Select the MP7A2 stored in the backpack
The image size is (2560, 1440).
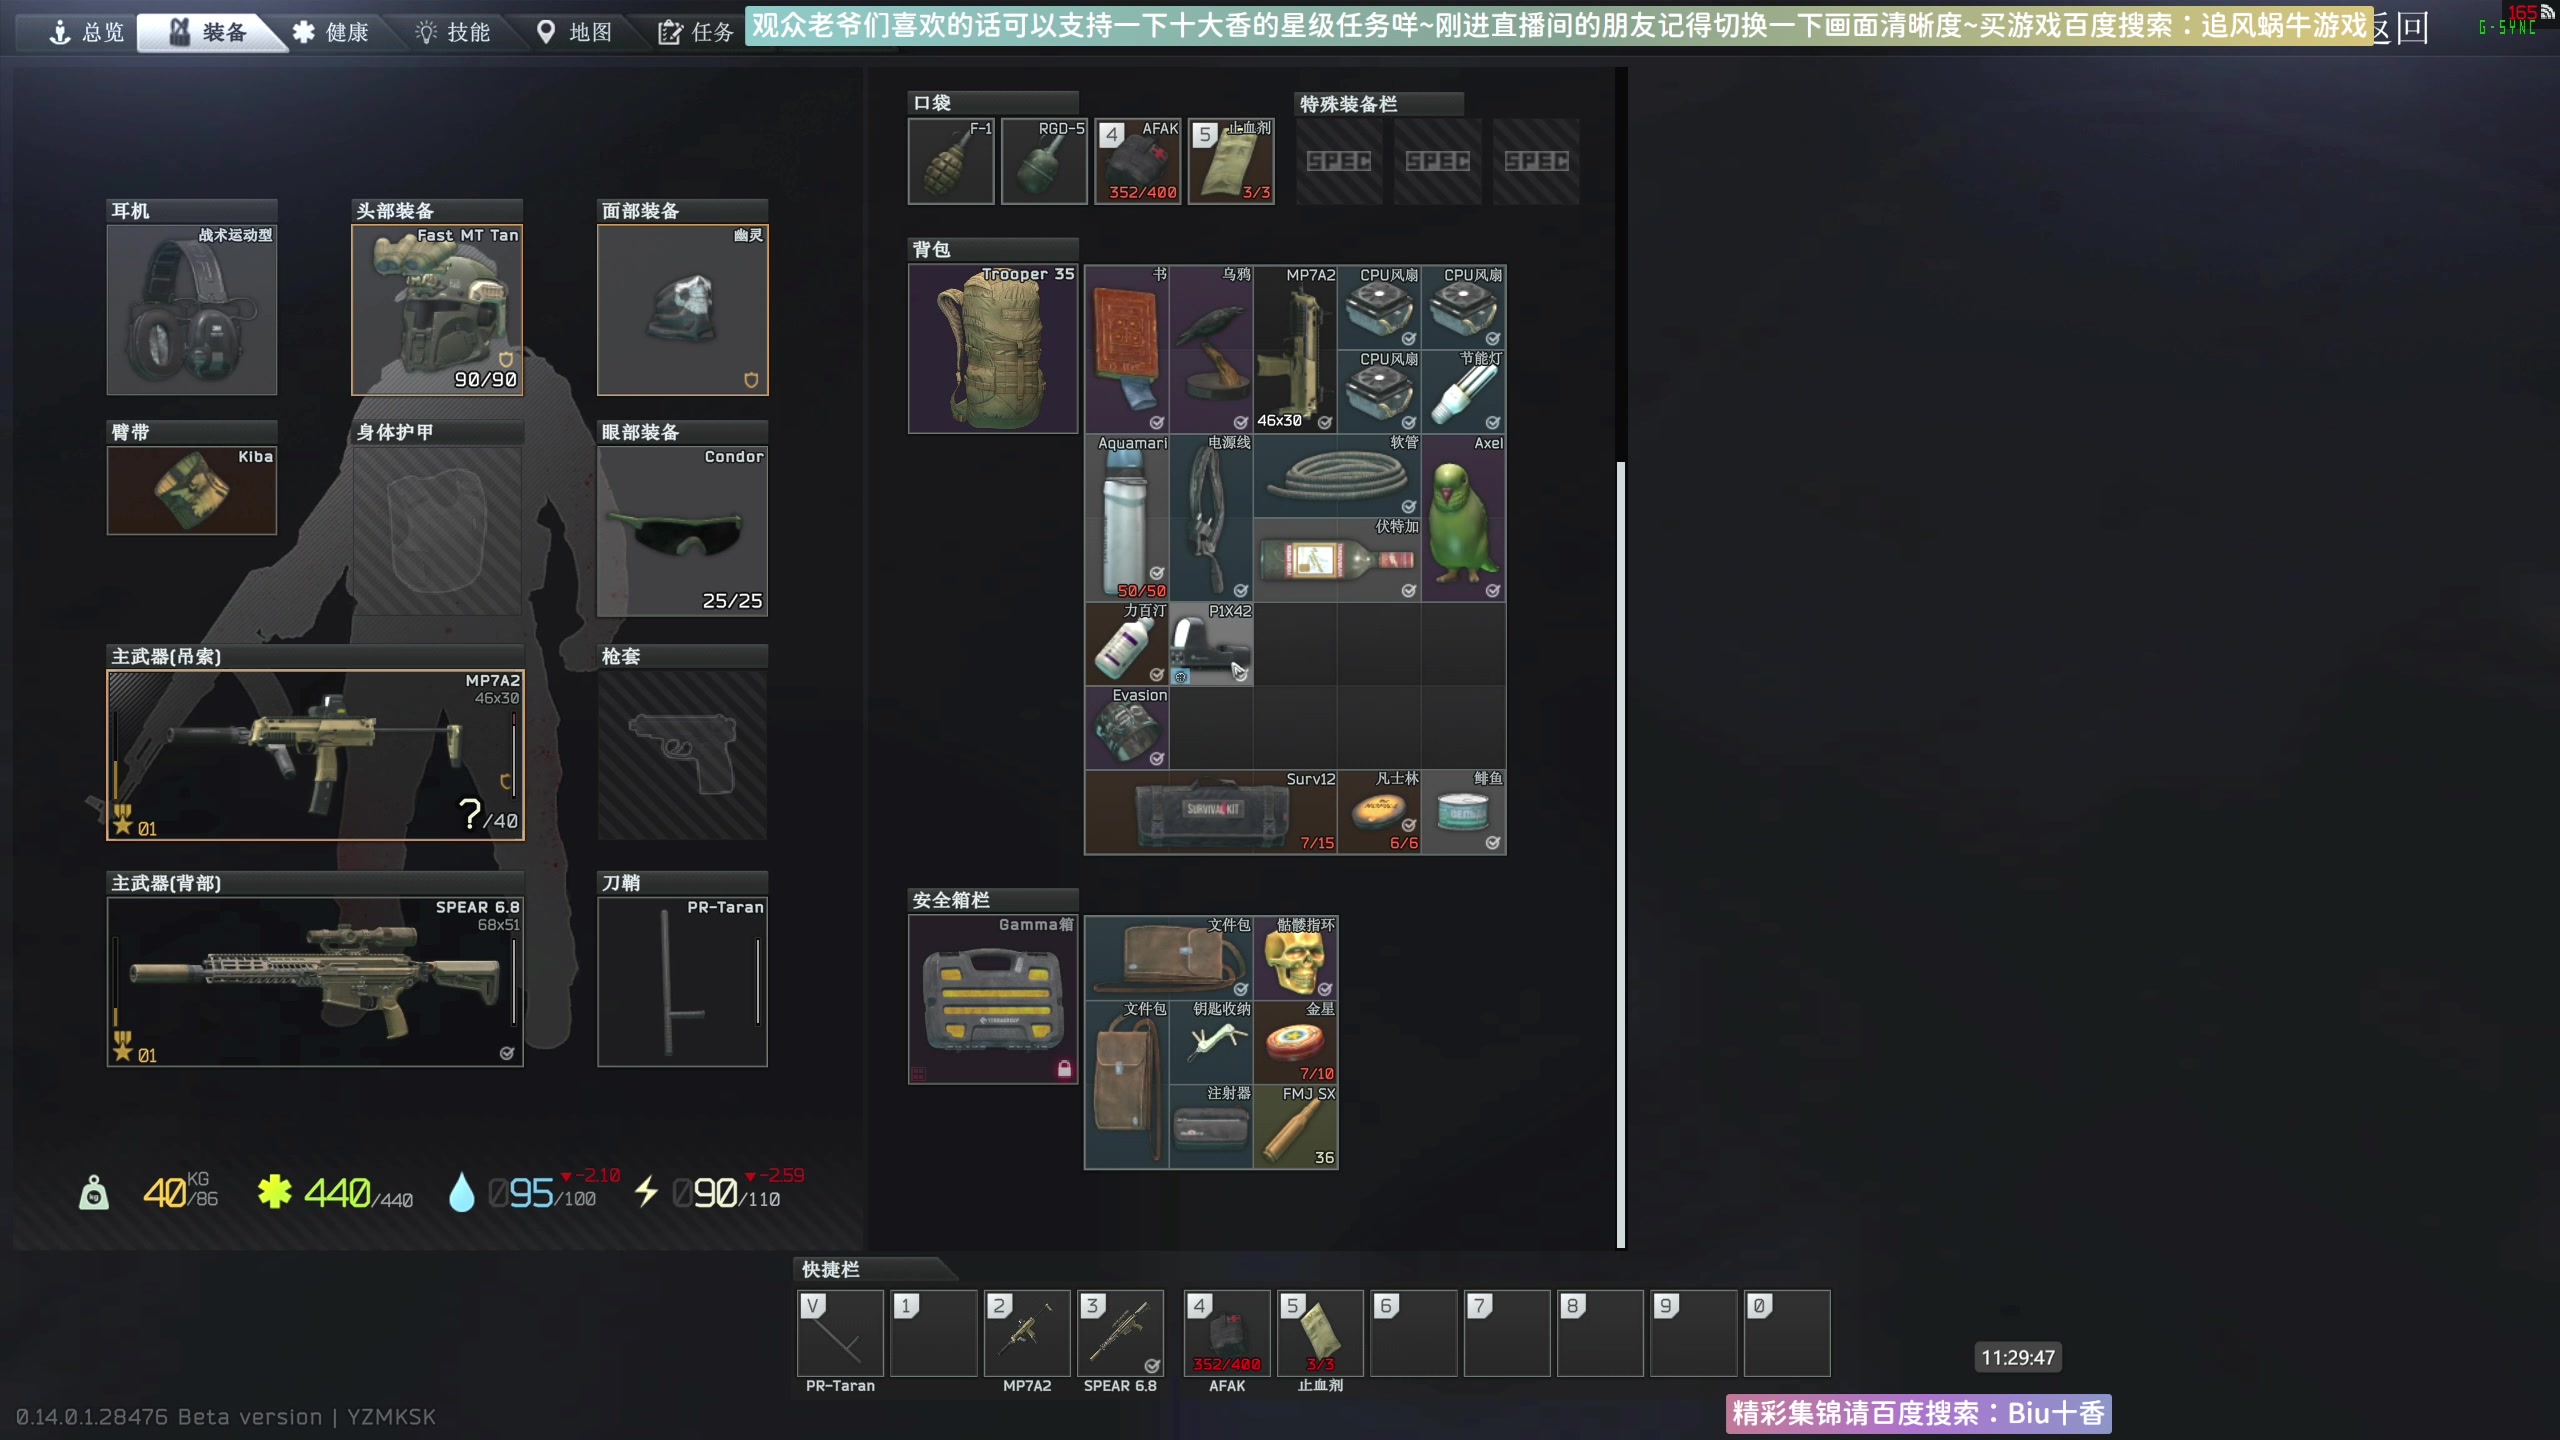coord(1295,349)
